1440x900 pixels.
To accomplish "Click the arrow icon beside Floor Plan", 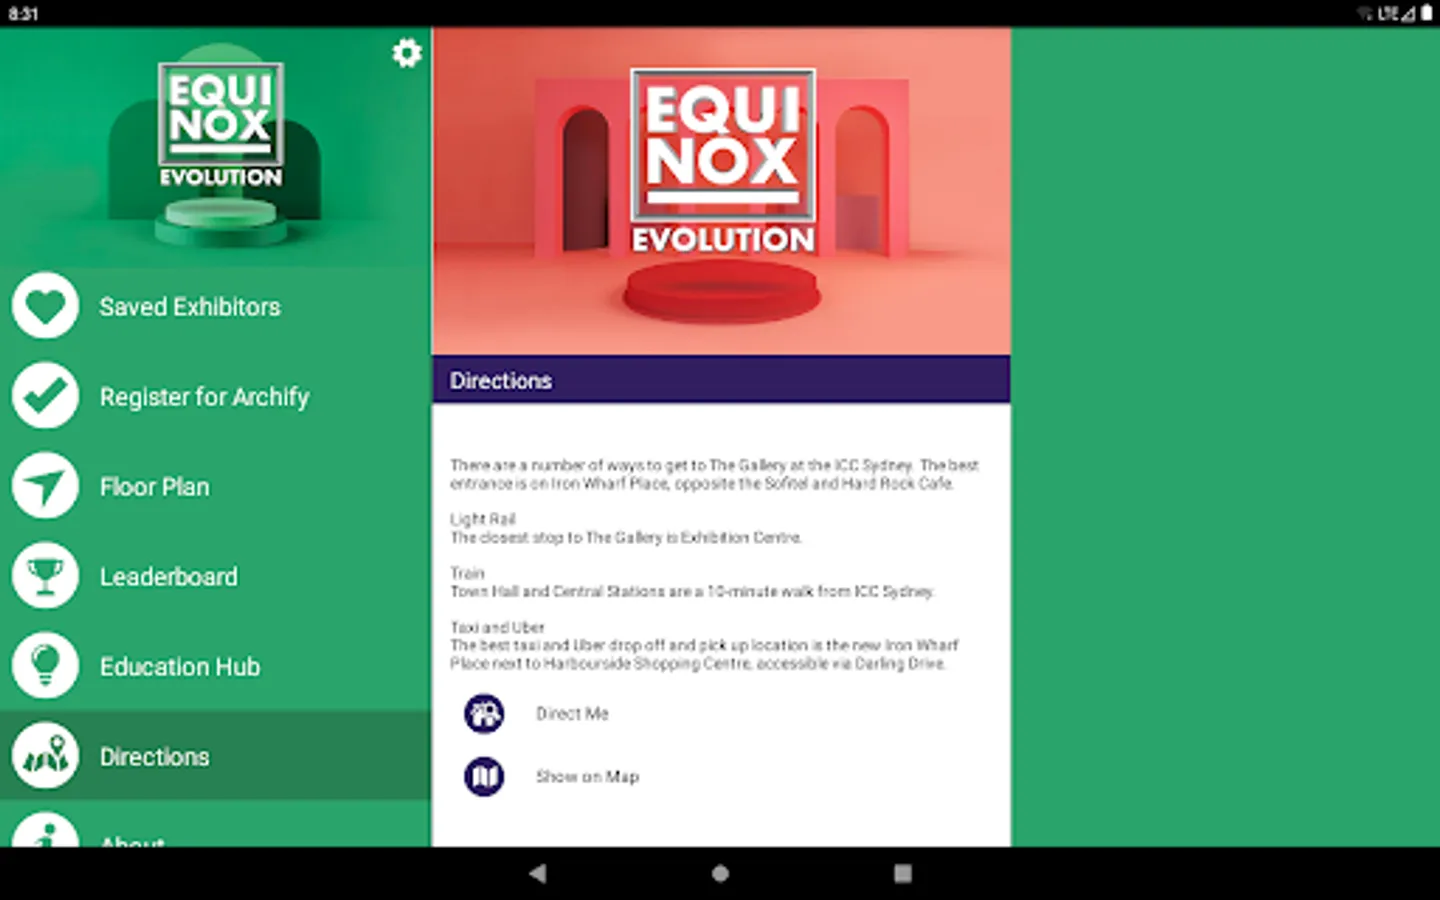I will pos(45,486).
